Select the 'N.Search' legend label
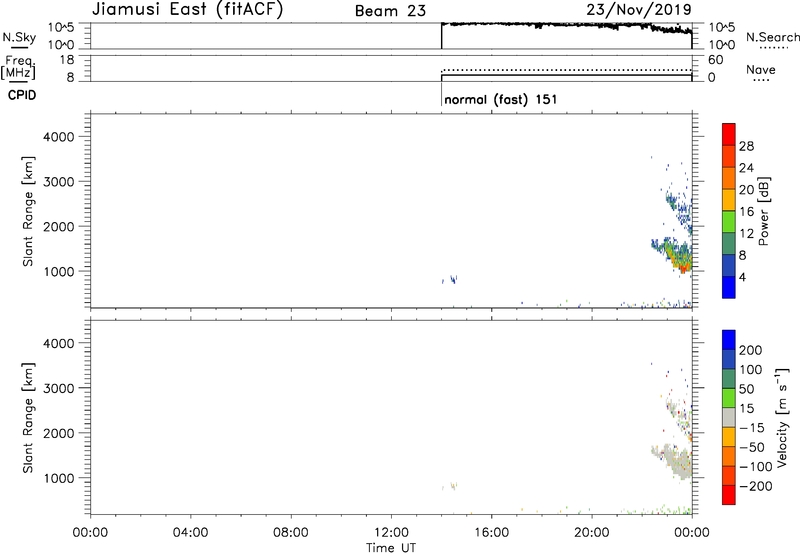The height and width of the screenshot is (554, 800). pos(772,37)
